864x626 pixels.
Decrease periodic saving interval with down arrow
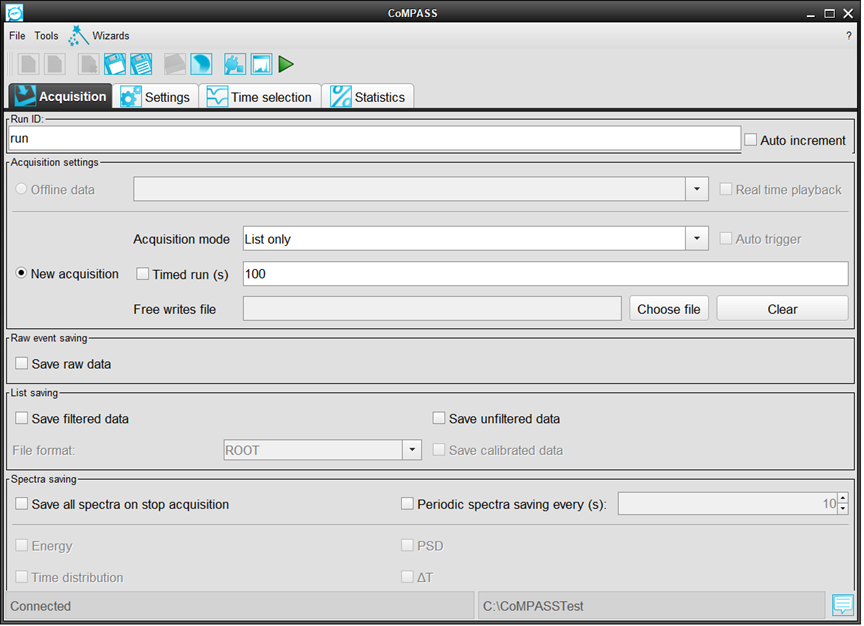(843, 509)
